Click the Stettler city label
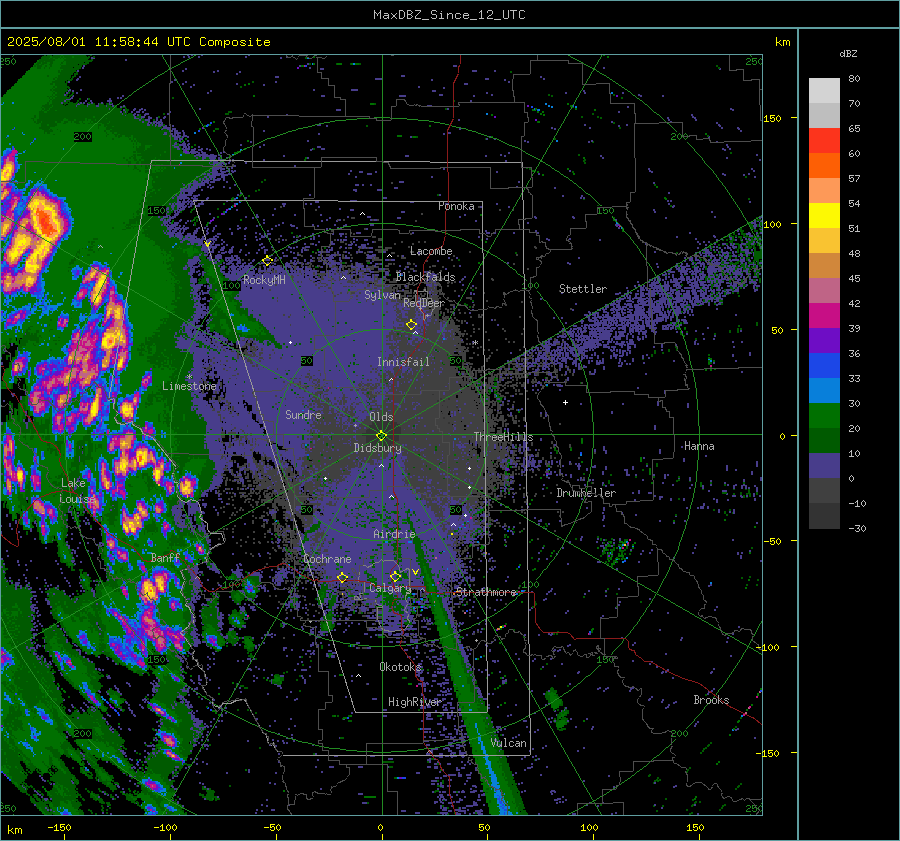 pyautogui.click(x=583, y=289)
